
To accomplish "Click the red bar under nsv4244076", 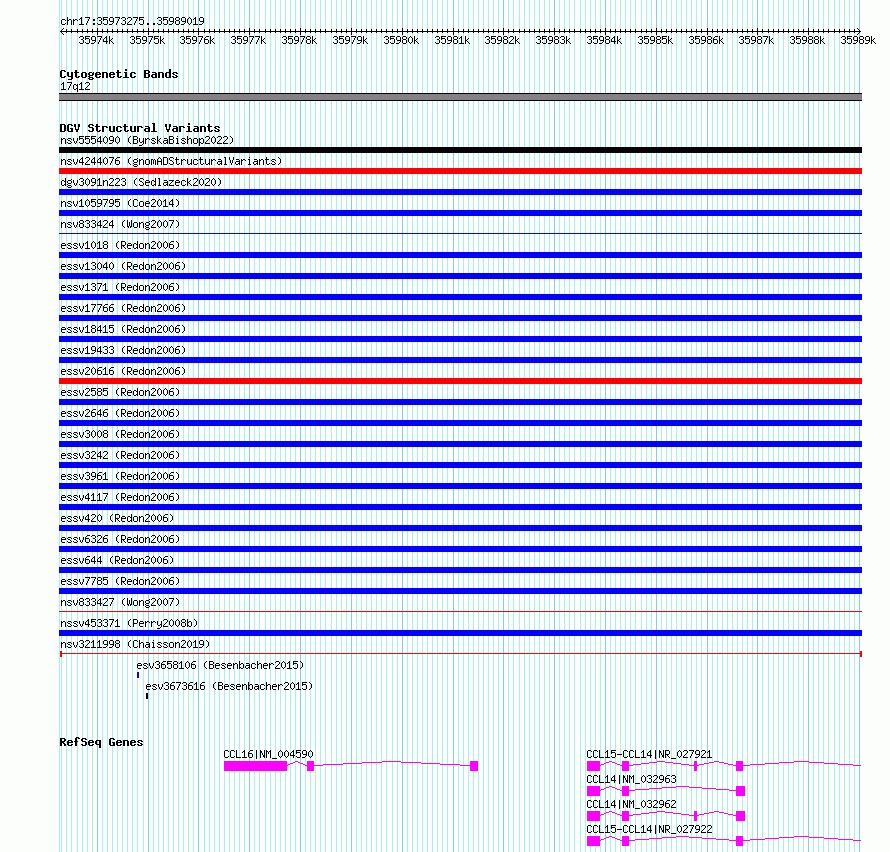I will click(x=460, y=171).
